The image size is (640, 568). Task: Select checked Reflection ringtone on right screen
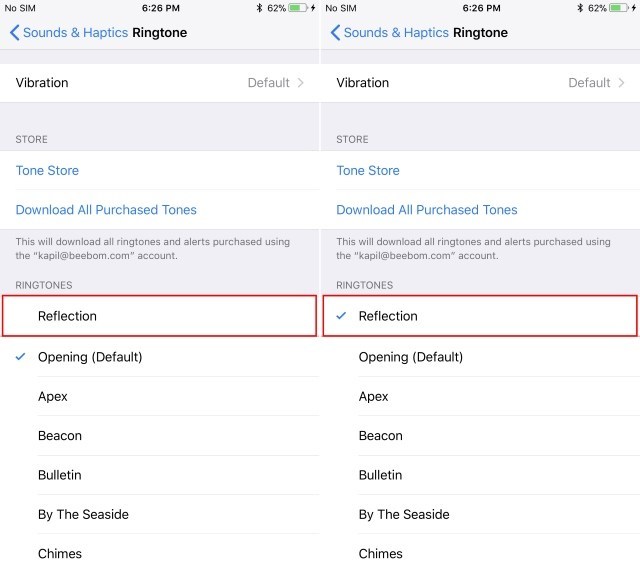point(480,316)
